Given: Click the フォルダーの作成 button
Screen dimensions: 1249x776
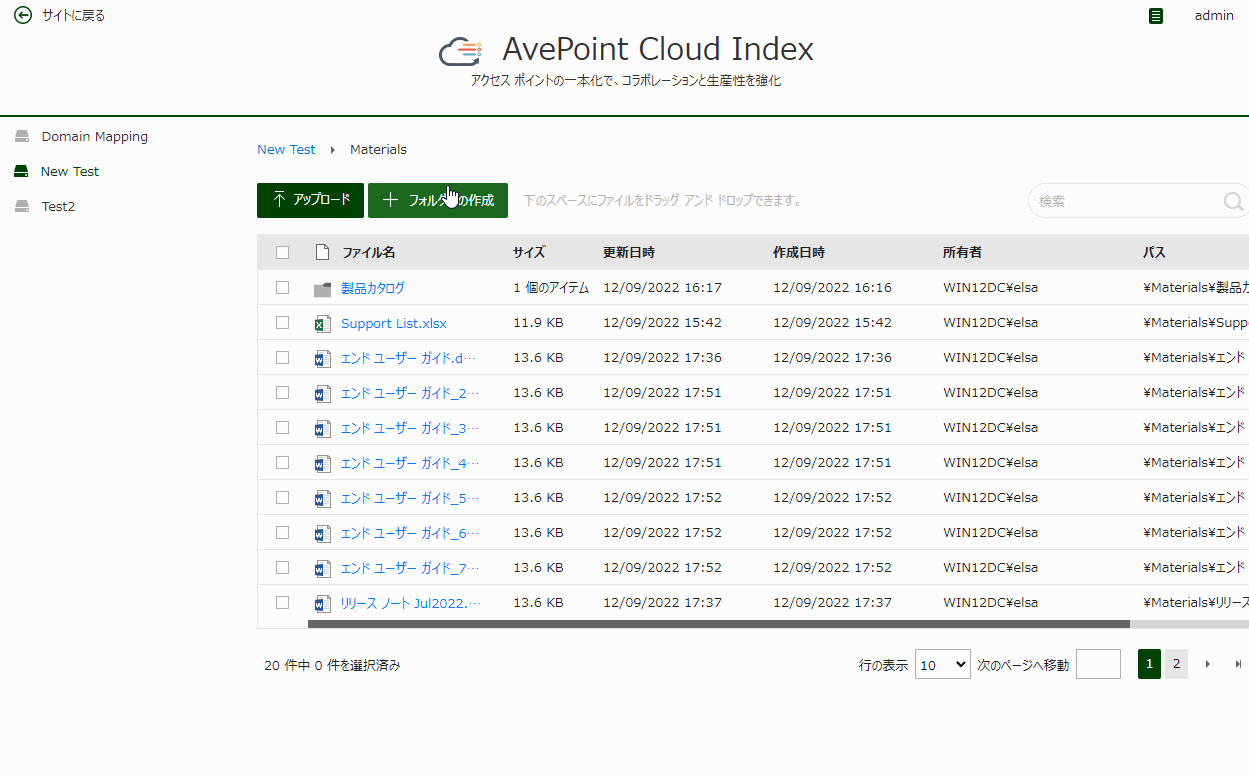Looking at the screenshot, I should click(438, 200).
